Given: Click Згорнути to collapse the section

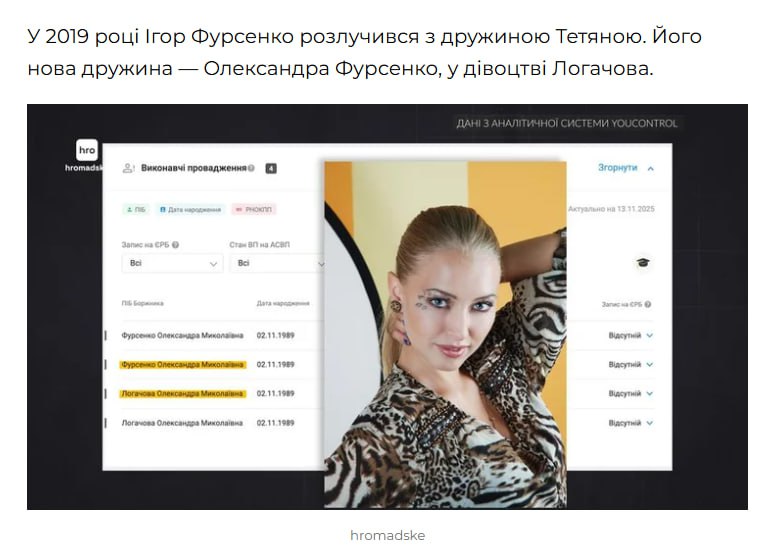Looking at the screenshot, I should coord(617,168).
